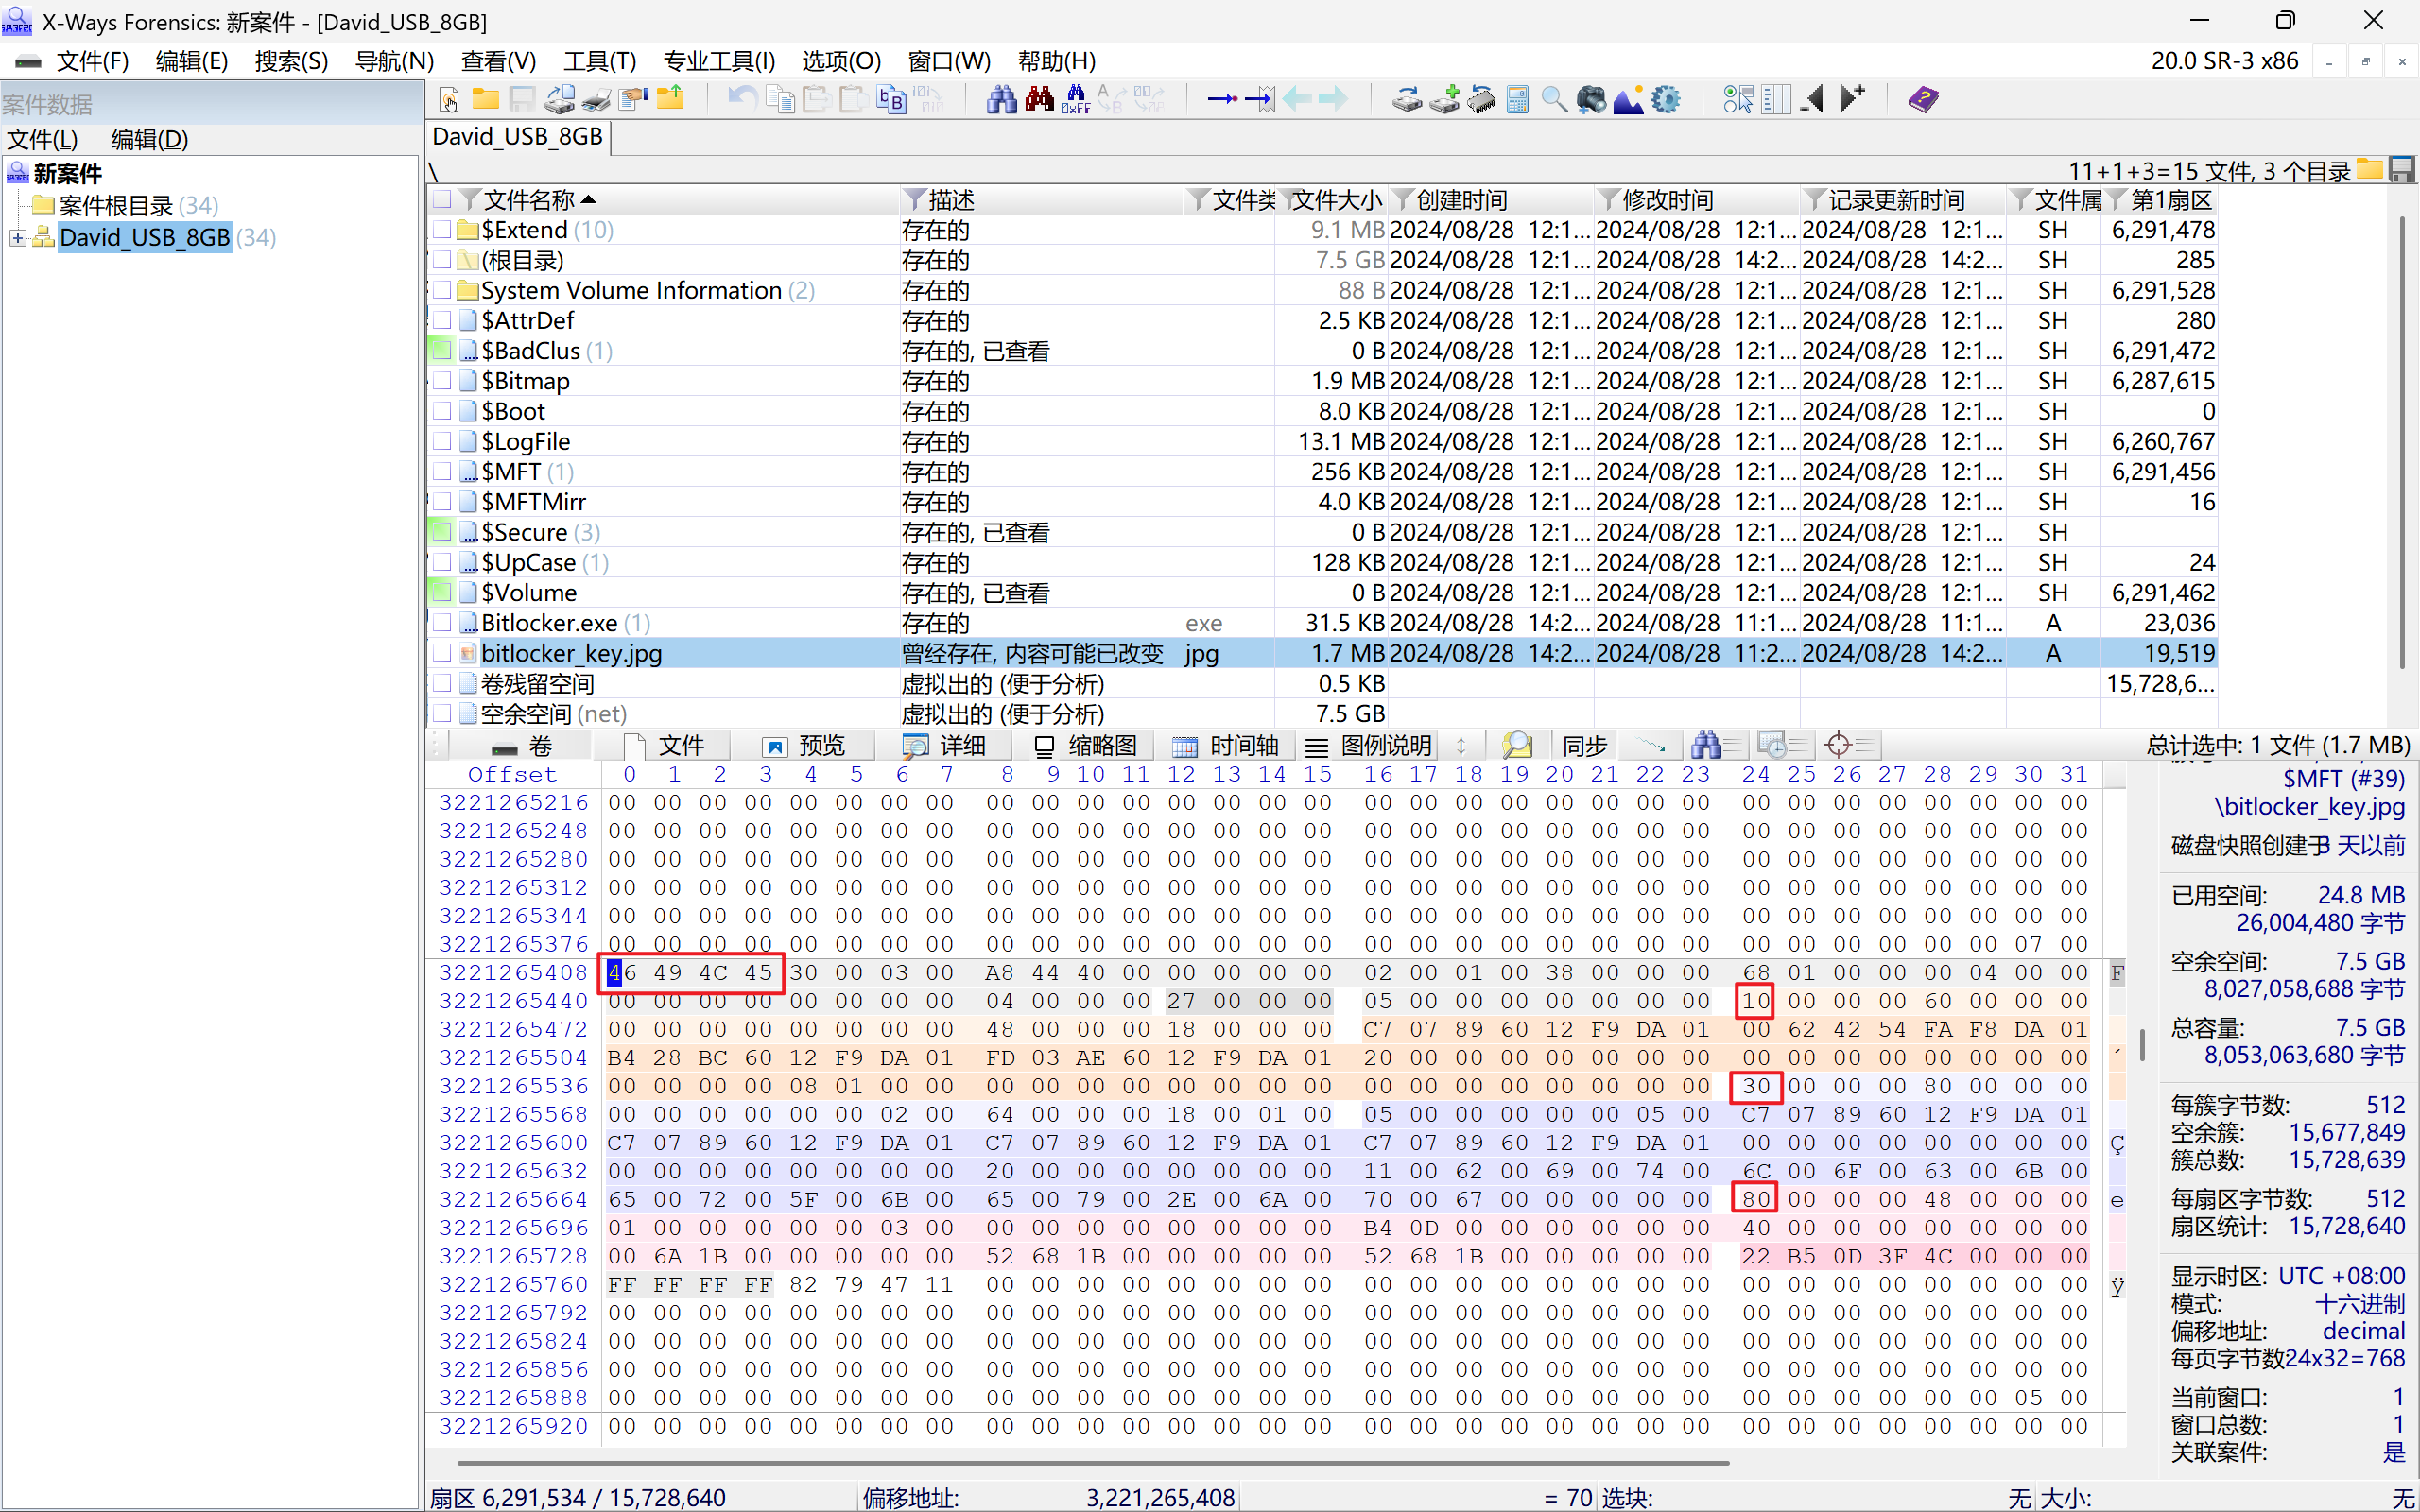This screenshot has width=2420, height=1512.
Task: Open the calculator toolbar icon
Action: point(1518,99)
